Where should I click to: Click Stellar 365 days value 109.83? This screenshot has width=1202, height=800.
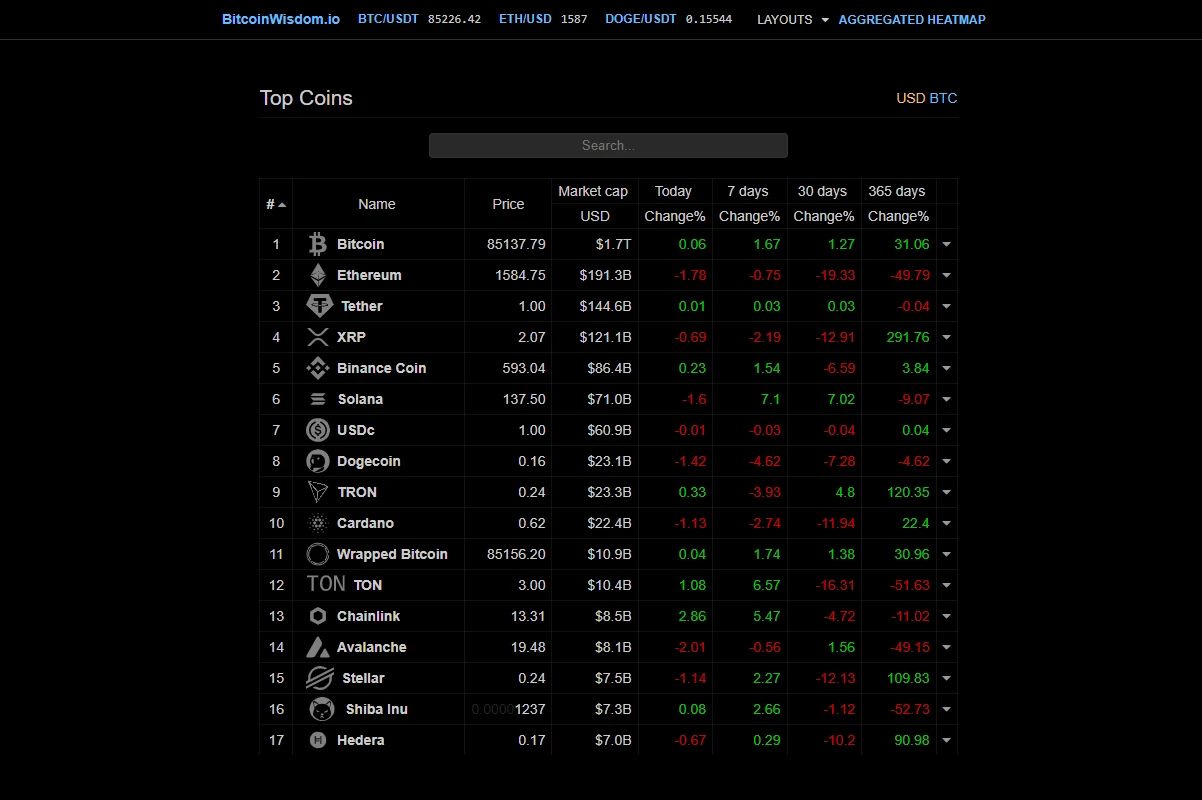[908, 678]
